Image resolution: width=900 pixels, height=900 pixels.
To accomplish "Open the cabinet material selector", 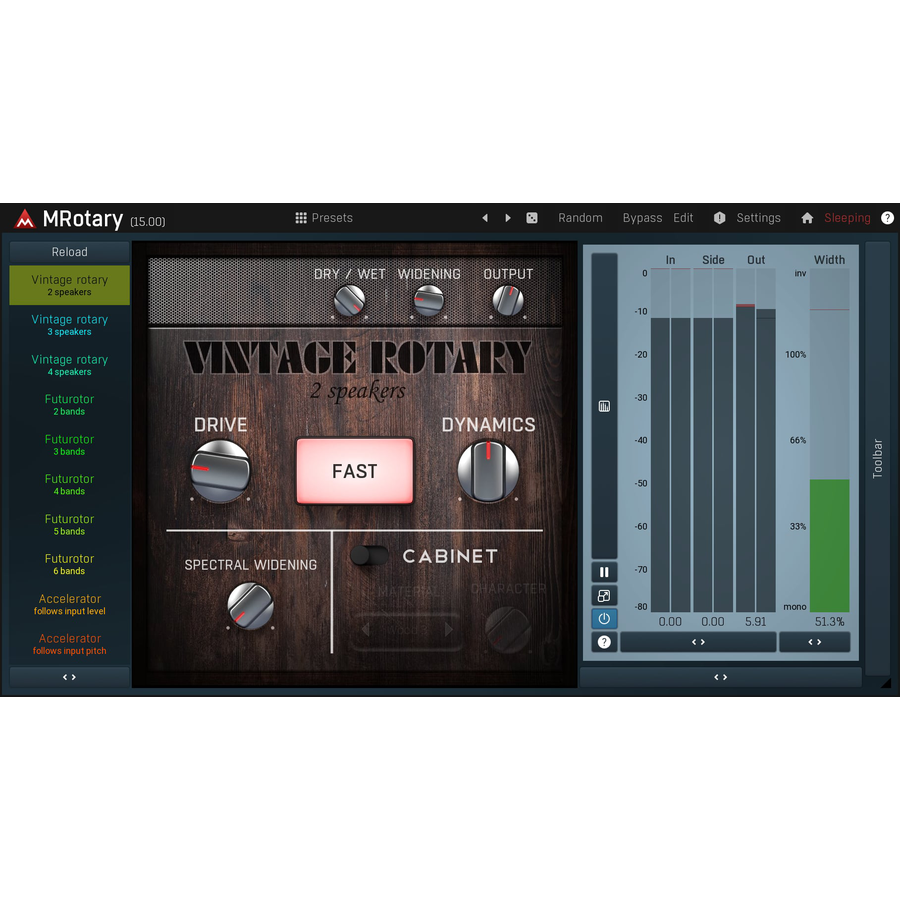I will pyautogui.click(x=407, y=630).
